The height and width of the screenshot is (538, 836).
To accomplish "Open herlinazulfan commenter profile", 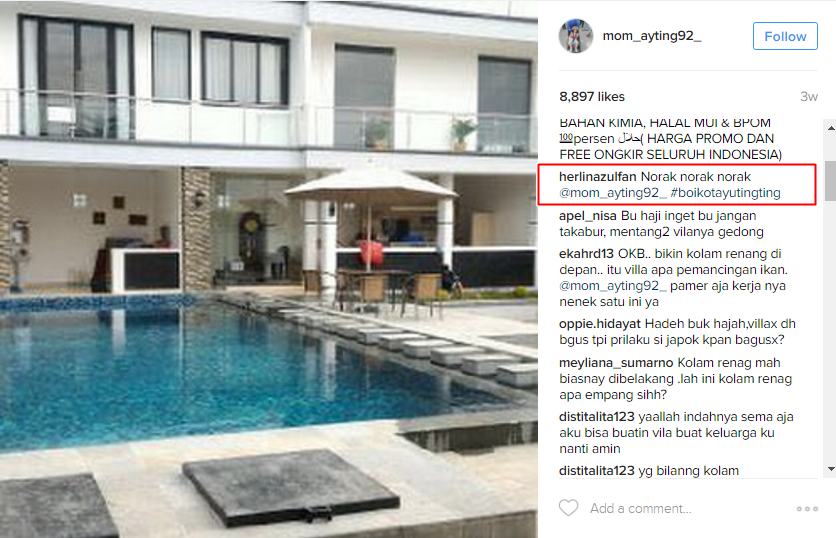I will [x=598, y=176].
